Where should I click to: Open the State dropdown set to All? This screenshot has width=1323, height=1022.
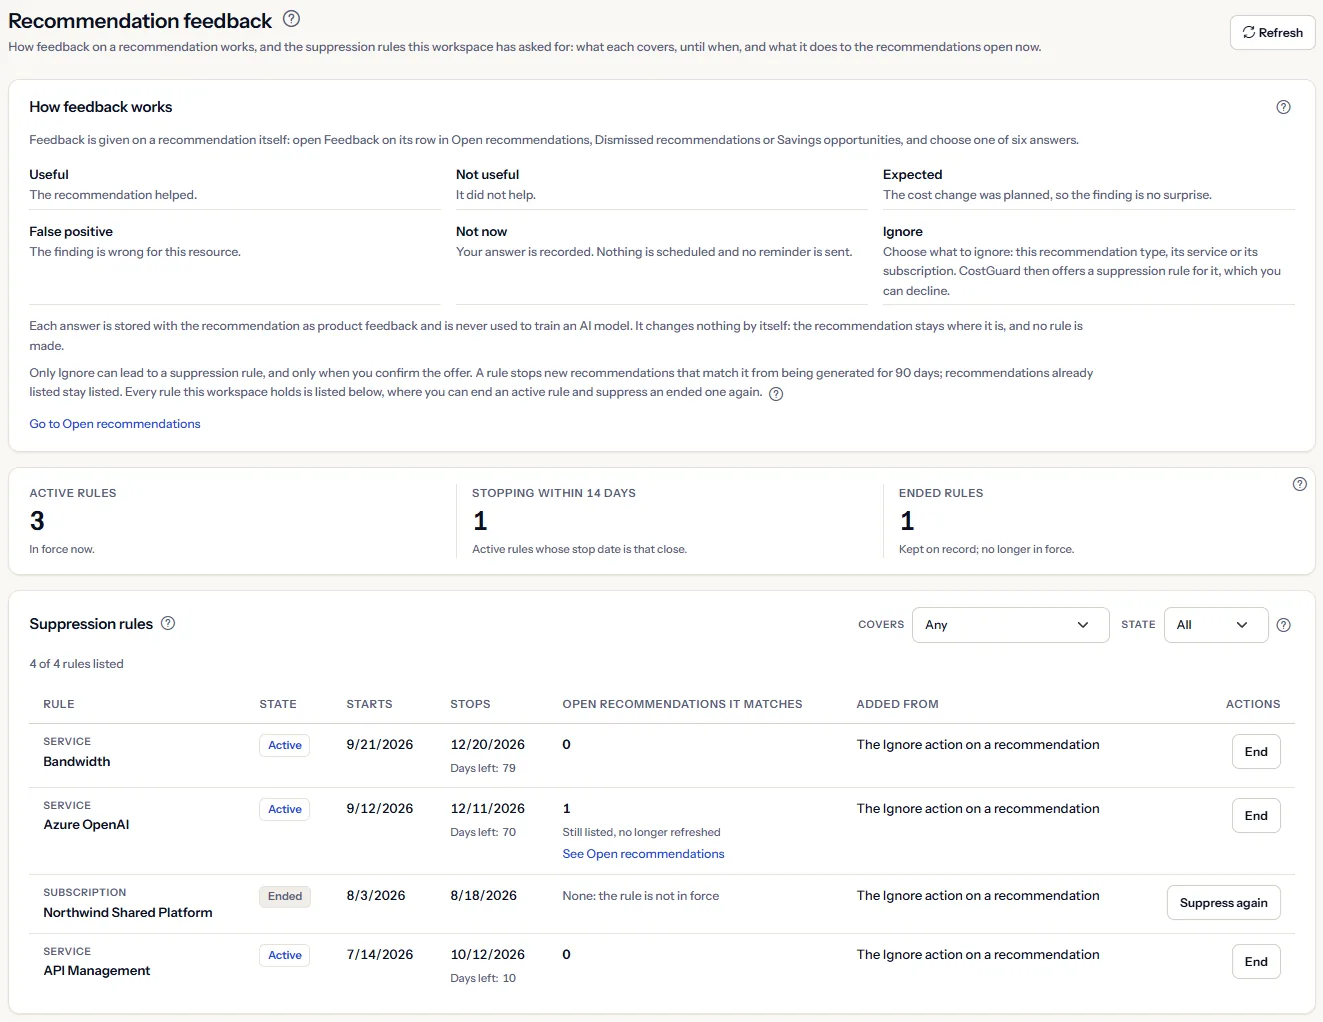pos(1216,625)
